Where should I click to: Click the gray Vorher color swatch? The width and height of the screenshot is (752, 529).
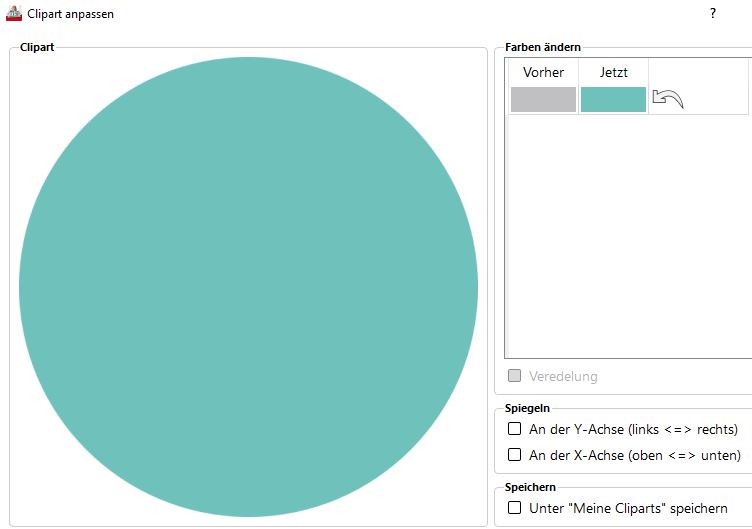point(543,99)
